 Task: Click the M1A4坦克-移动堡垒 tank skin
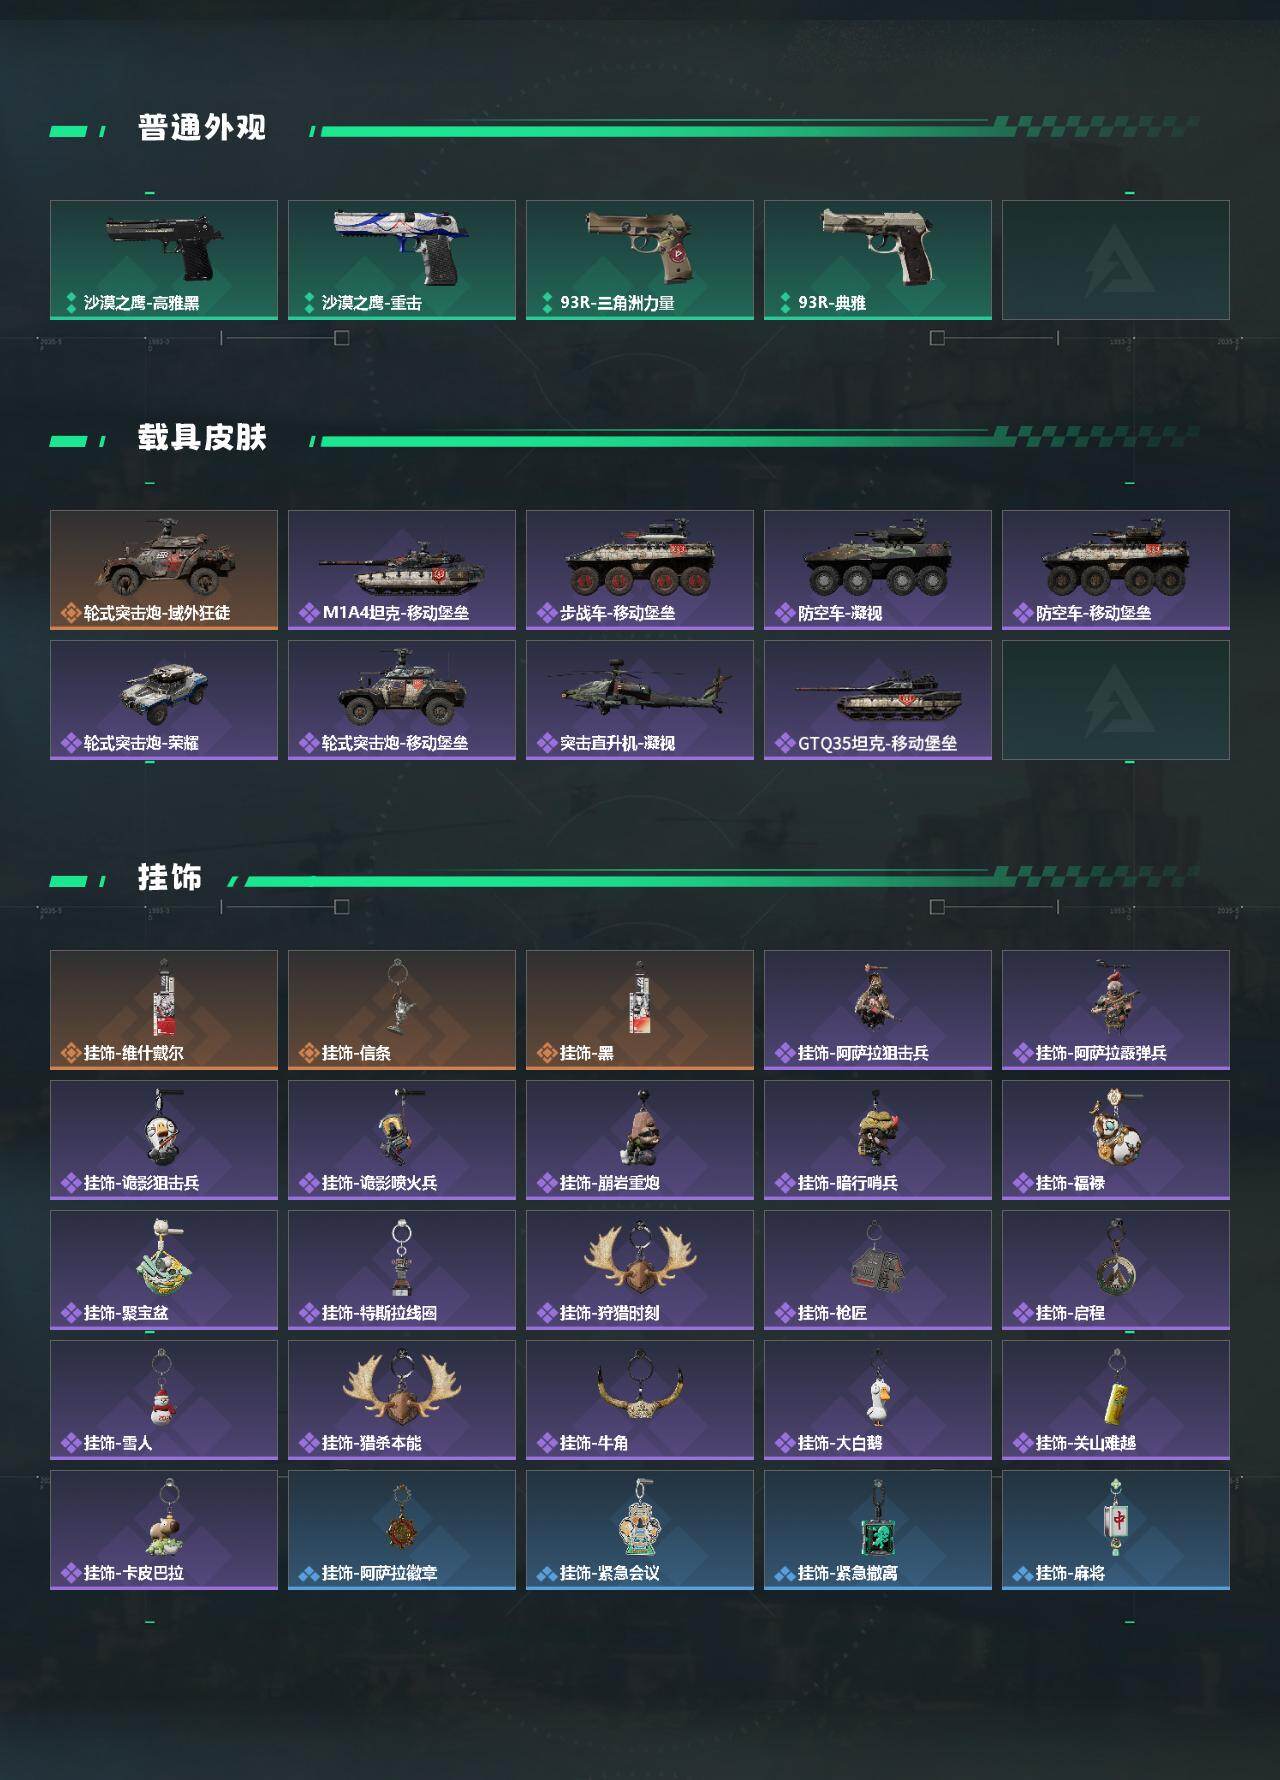(402, 570)
